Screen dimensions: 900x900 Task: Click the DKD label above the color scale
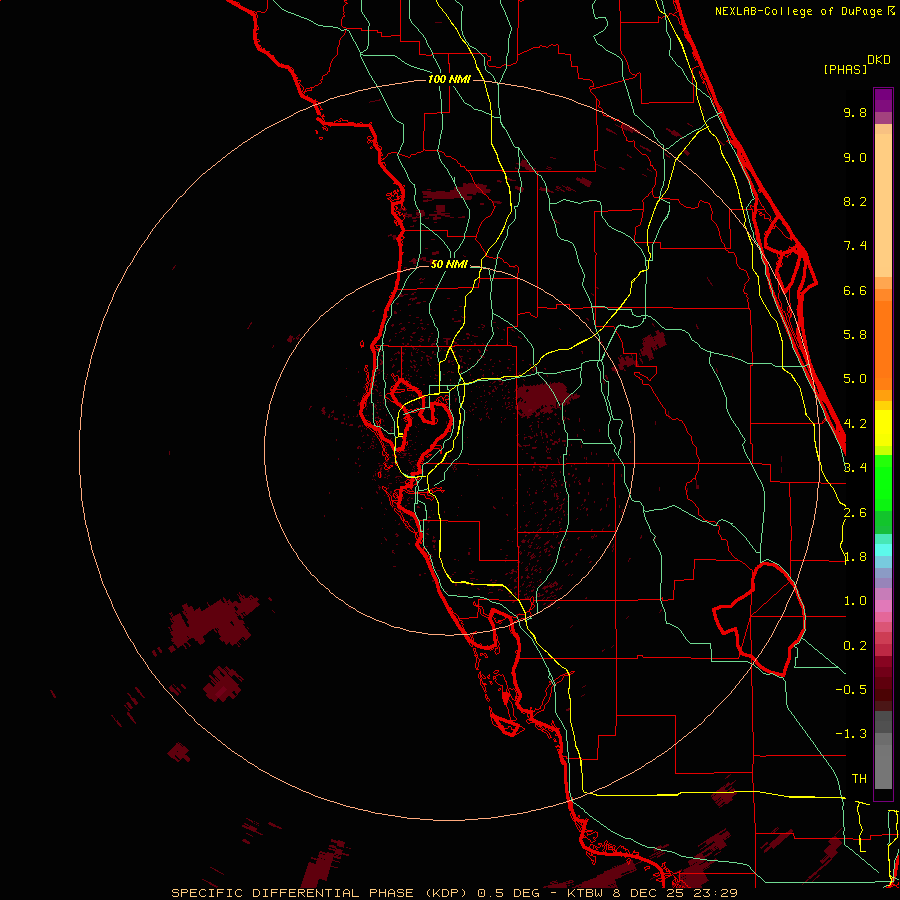tap(879, 60)
